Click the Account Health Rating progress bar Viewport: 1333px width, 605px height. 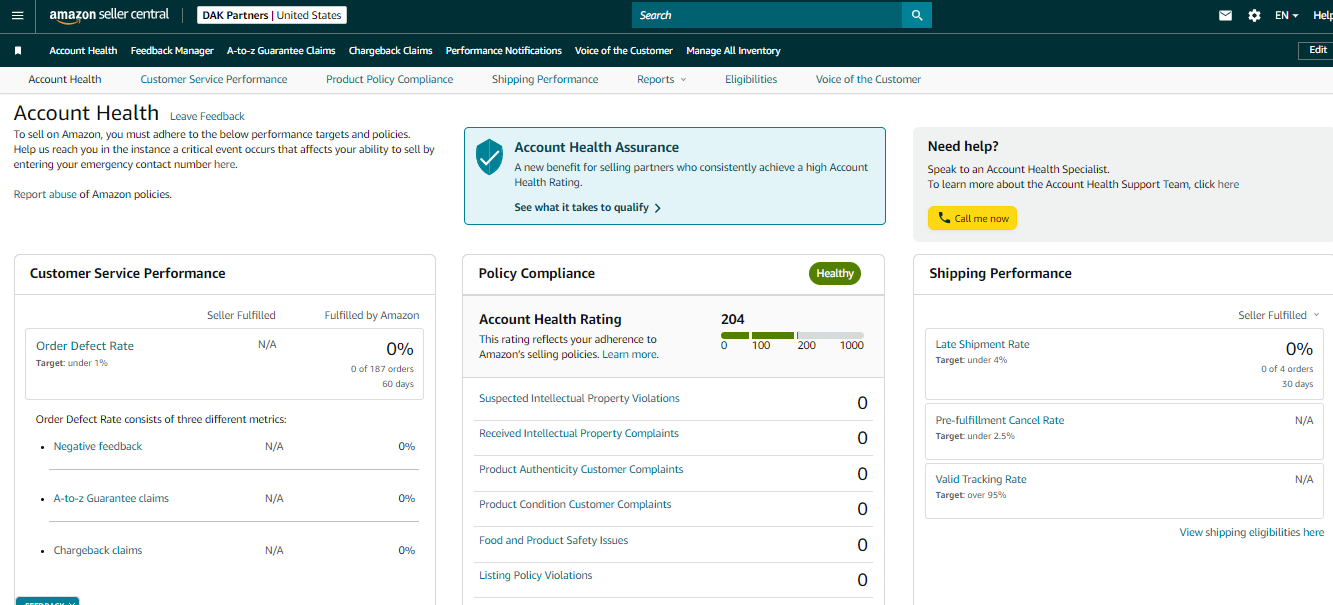pos(792,335)
